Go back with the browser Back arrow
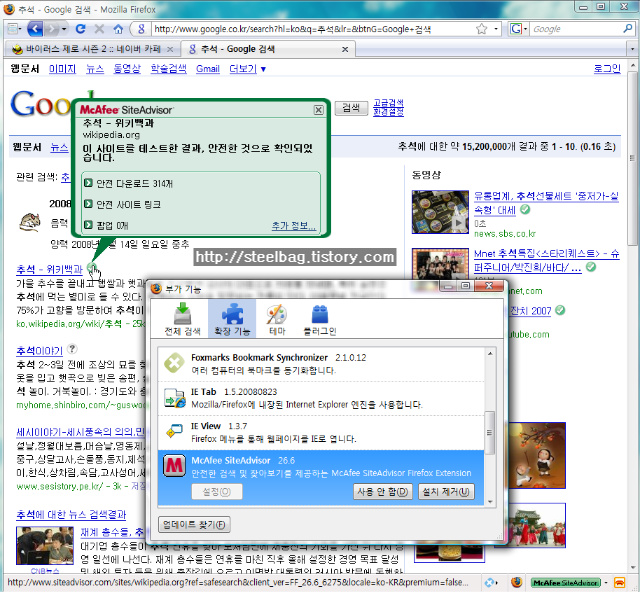 [36, 29]
